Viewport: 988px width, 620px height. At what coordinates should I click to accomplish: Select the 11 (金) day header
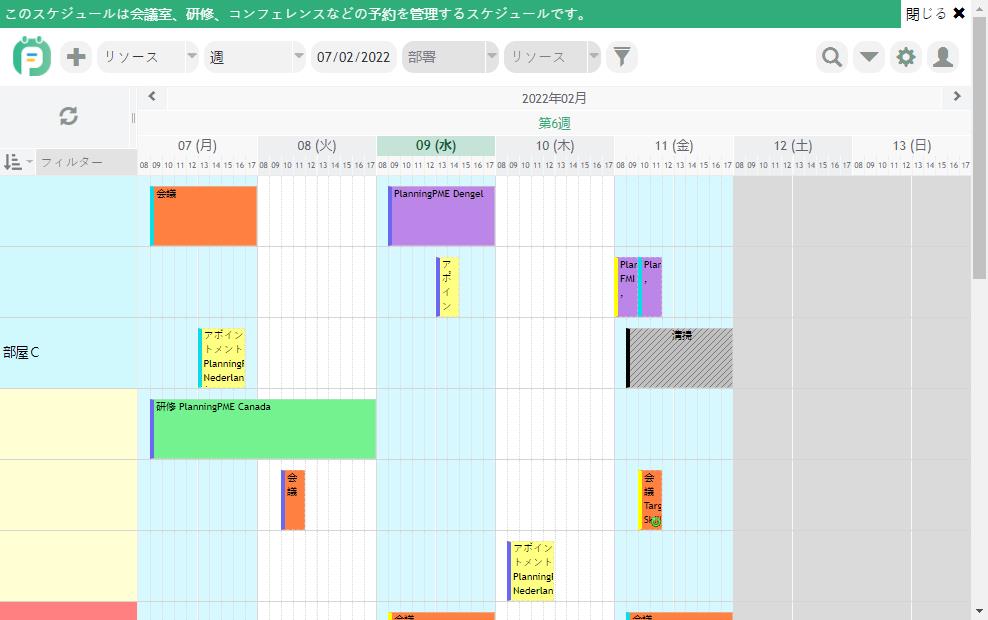pyautogui.click(x=674, y=146)
